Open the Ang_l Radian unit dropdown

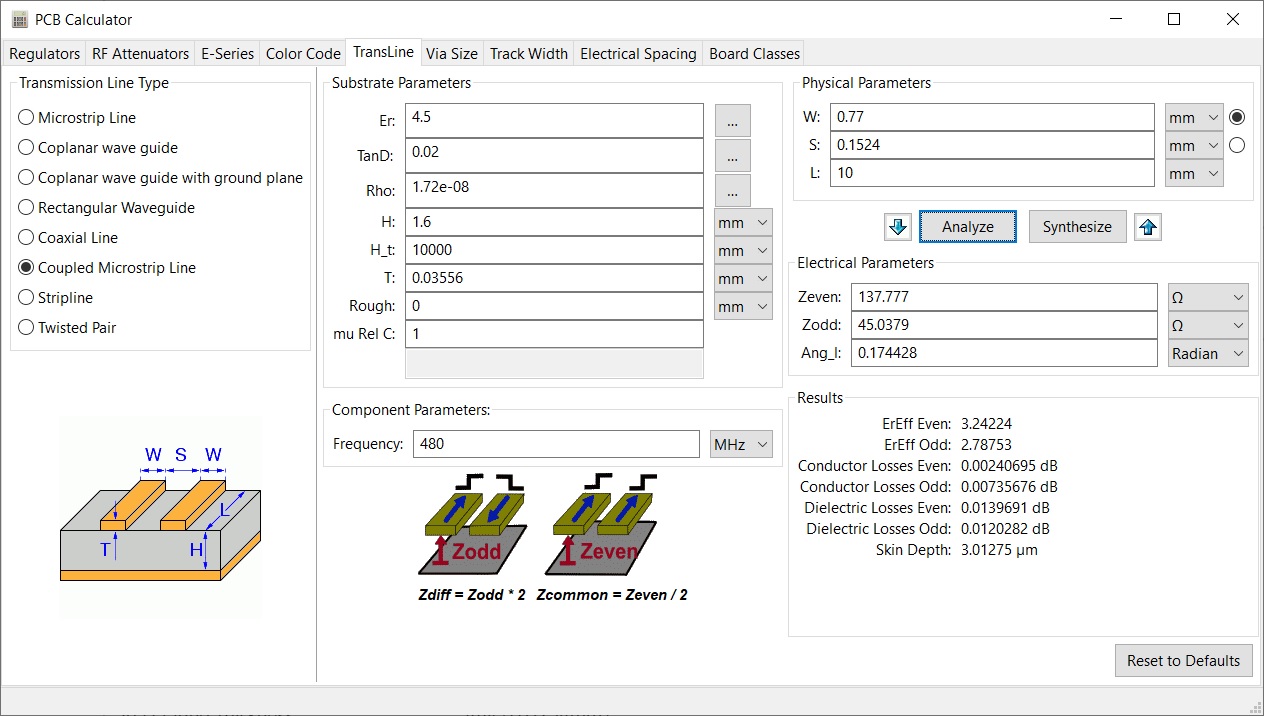coord(1207,352)
